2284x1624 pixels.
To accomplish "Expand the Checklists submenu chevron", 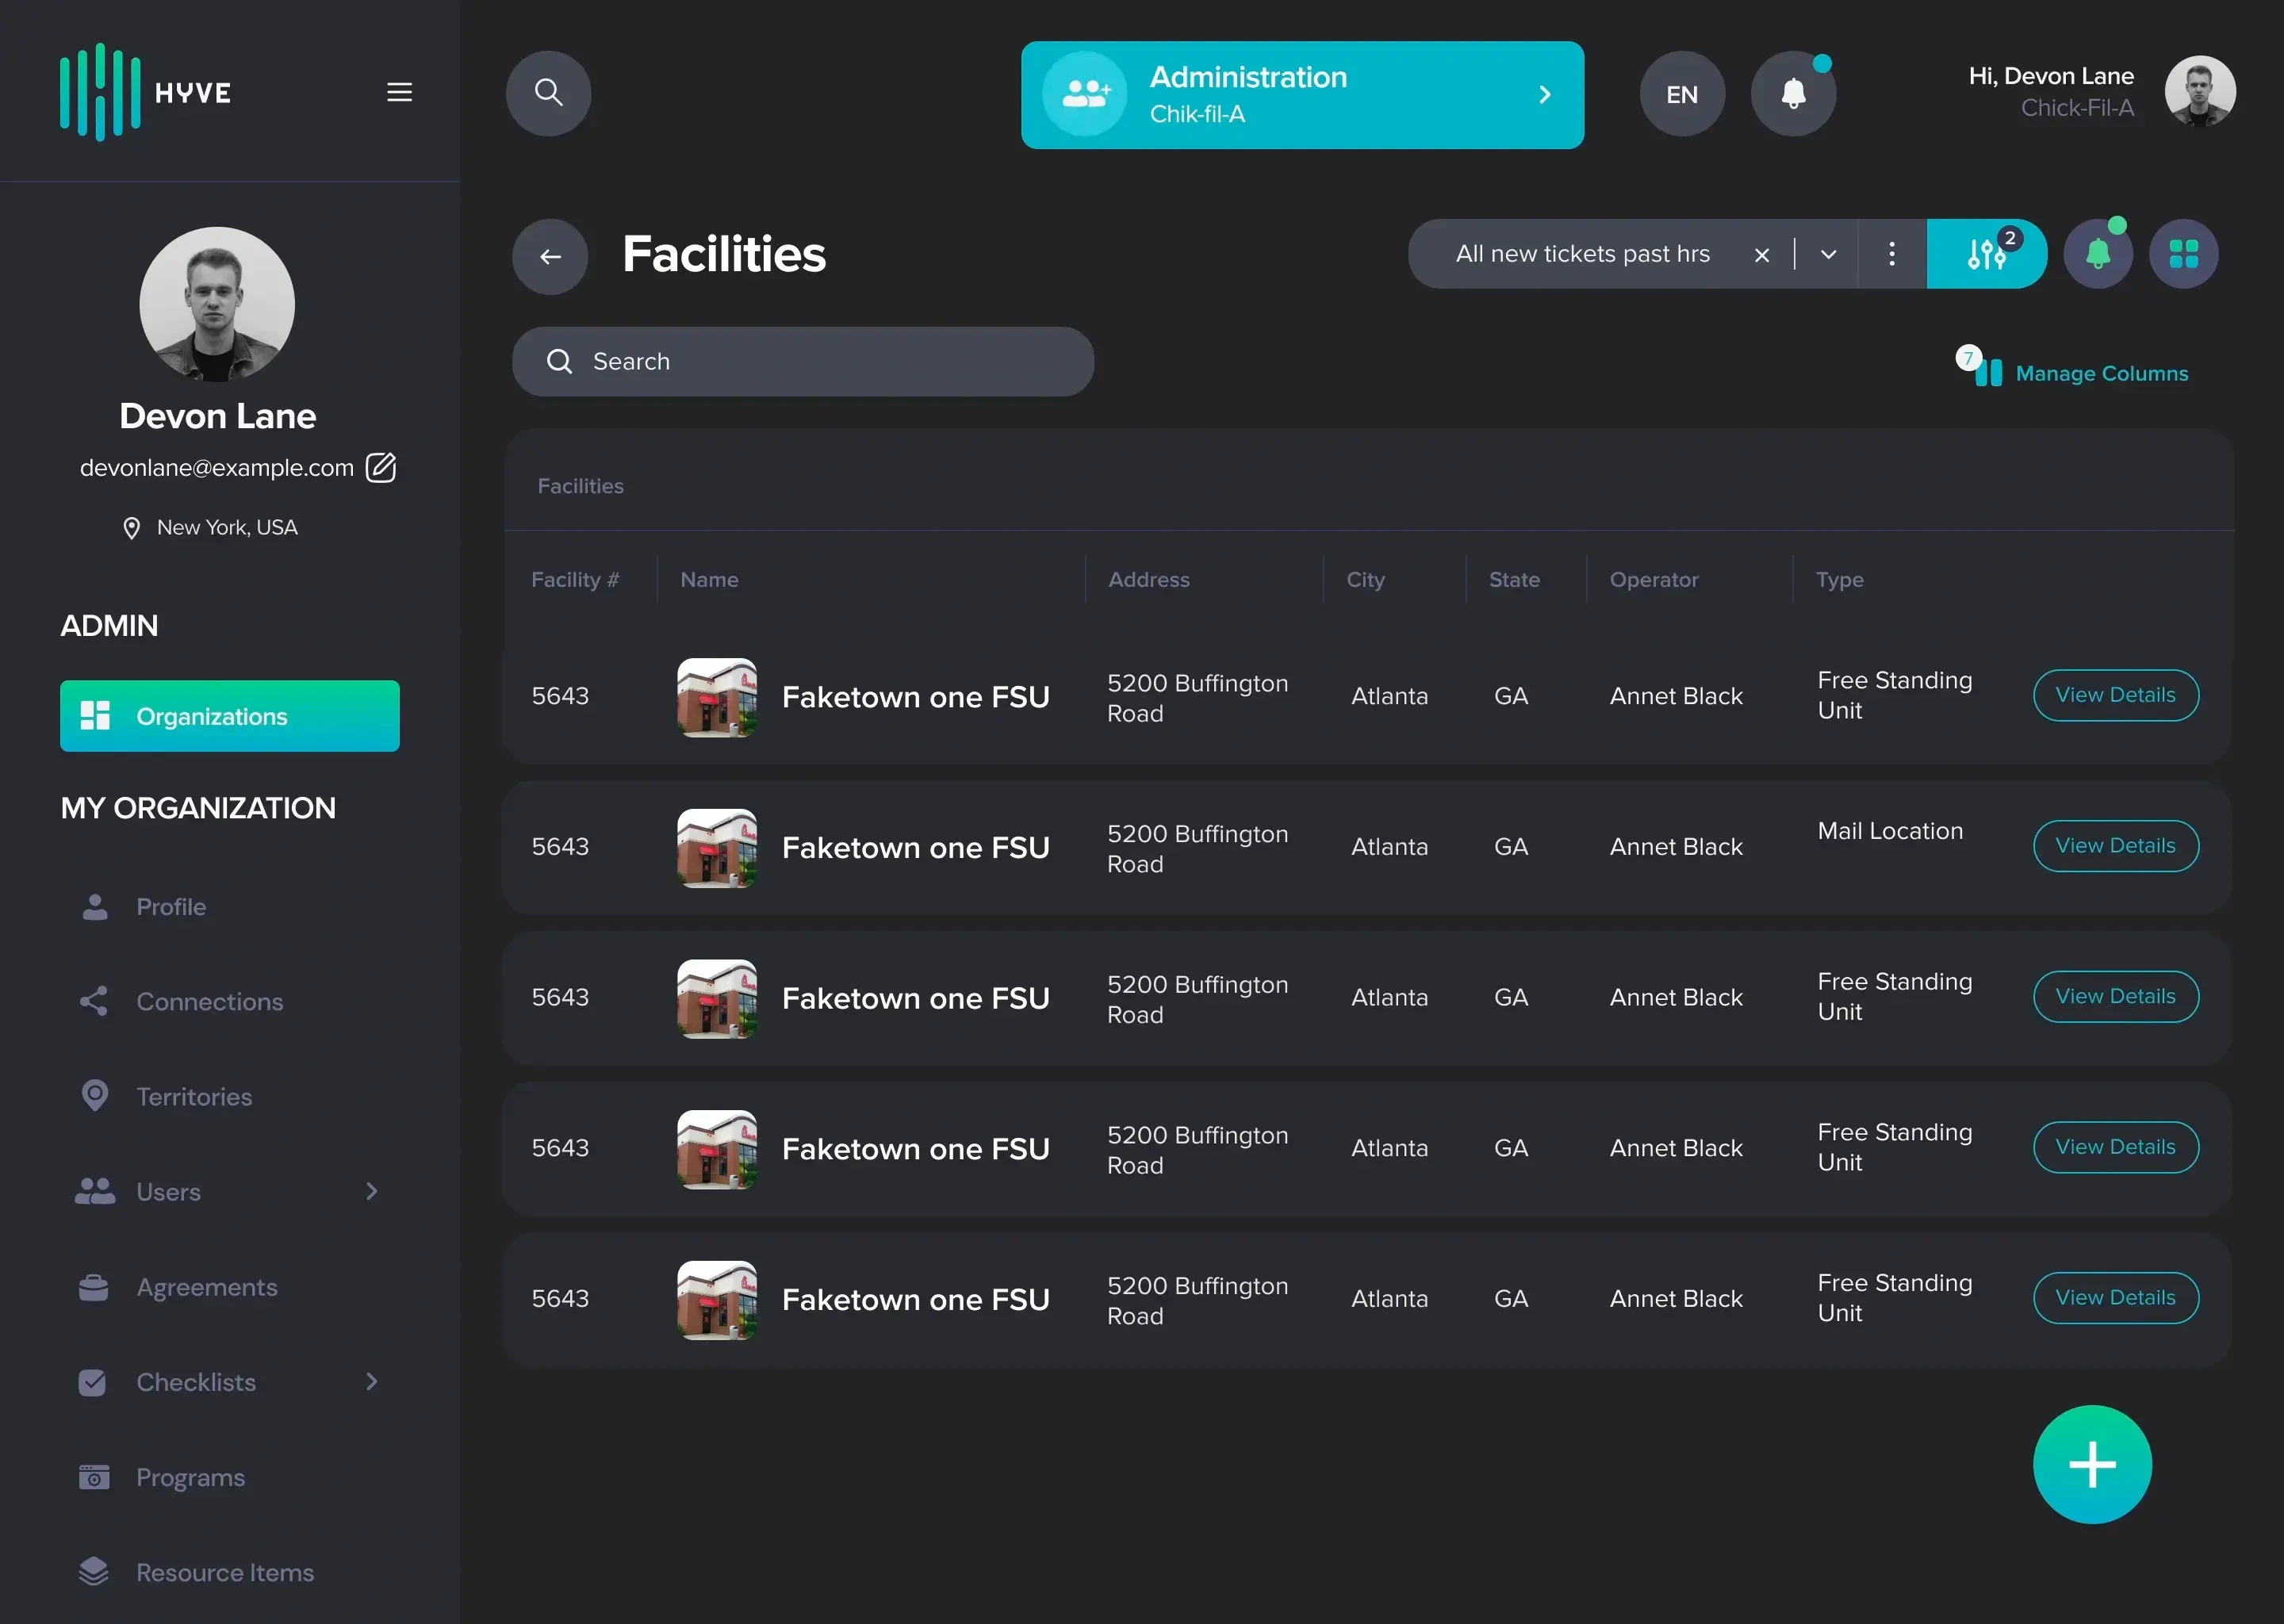I will (x=372, y=1381).
